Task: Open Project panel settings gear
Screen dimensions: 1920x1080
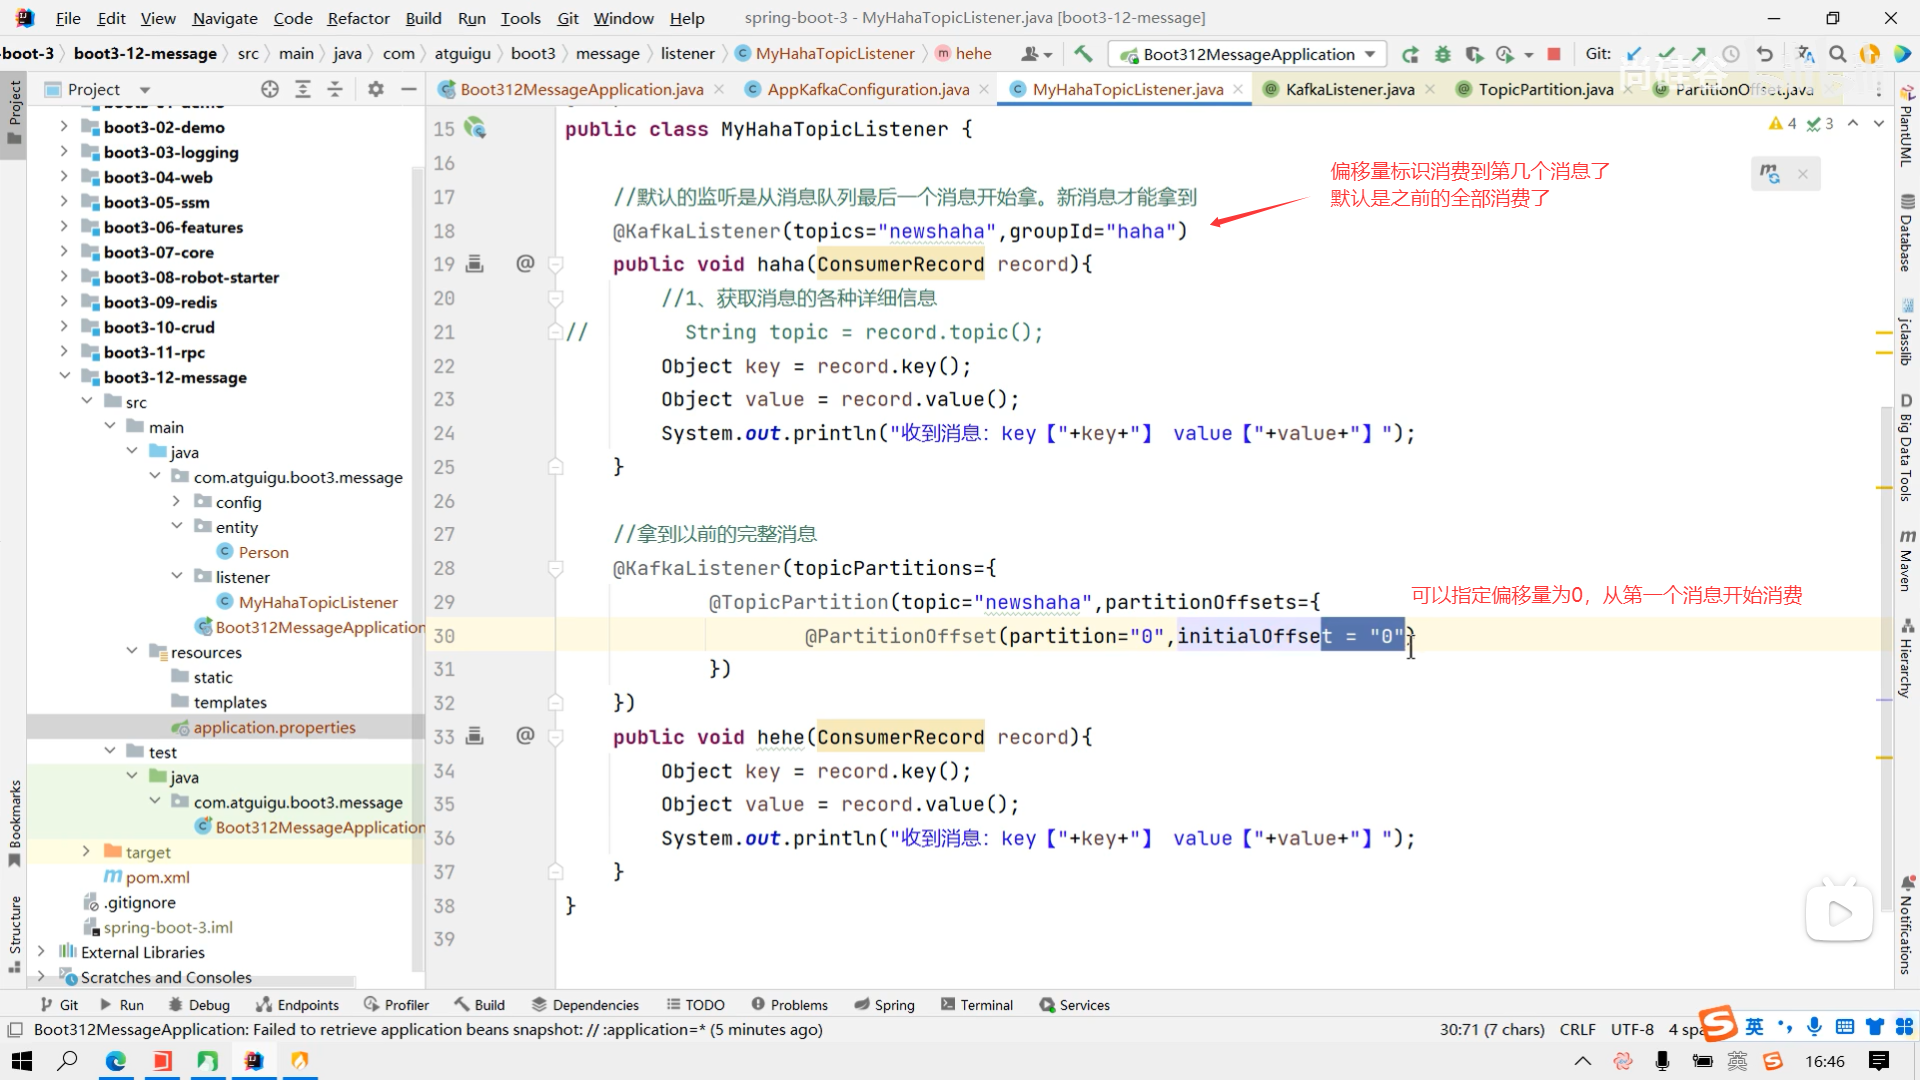Action: [x=376, y=89]
